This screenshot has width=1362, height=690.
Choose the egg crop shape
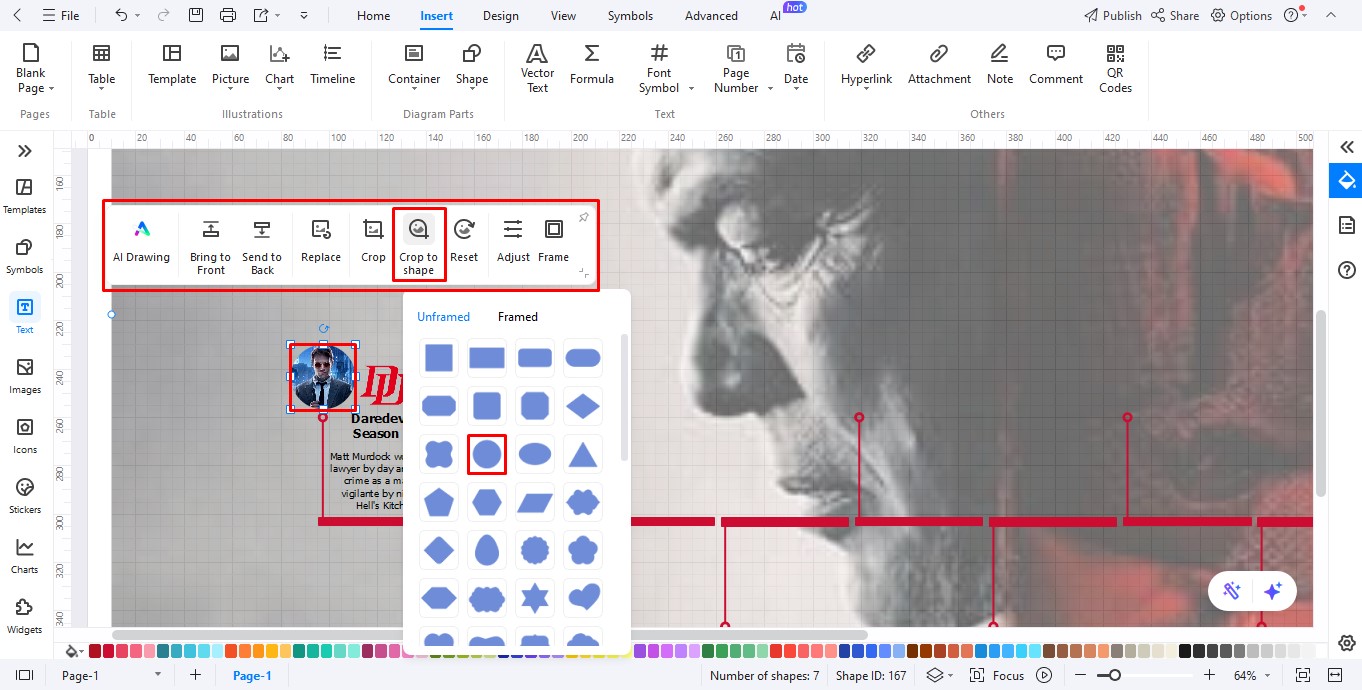pyautogui.click(x=487, y=550)
